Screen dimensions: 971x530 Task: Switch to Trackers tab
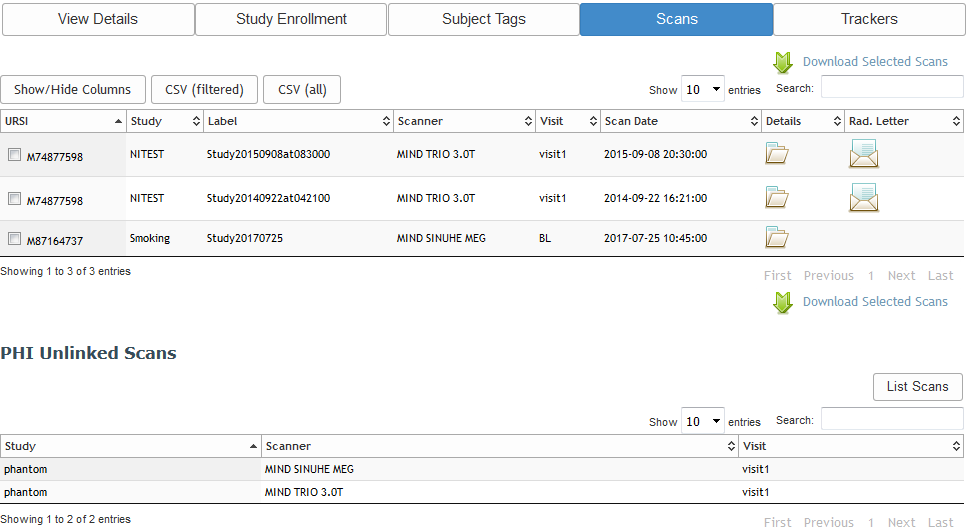pyautogui.click(x=869, y=19)
